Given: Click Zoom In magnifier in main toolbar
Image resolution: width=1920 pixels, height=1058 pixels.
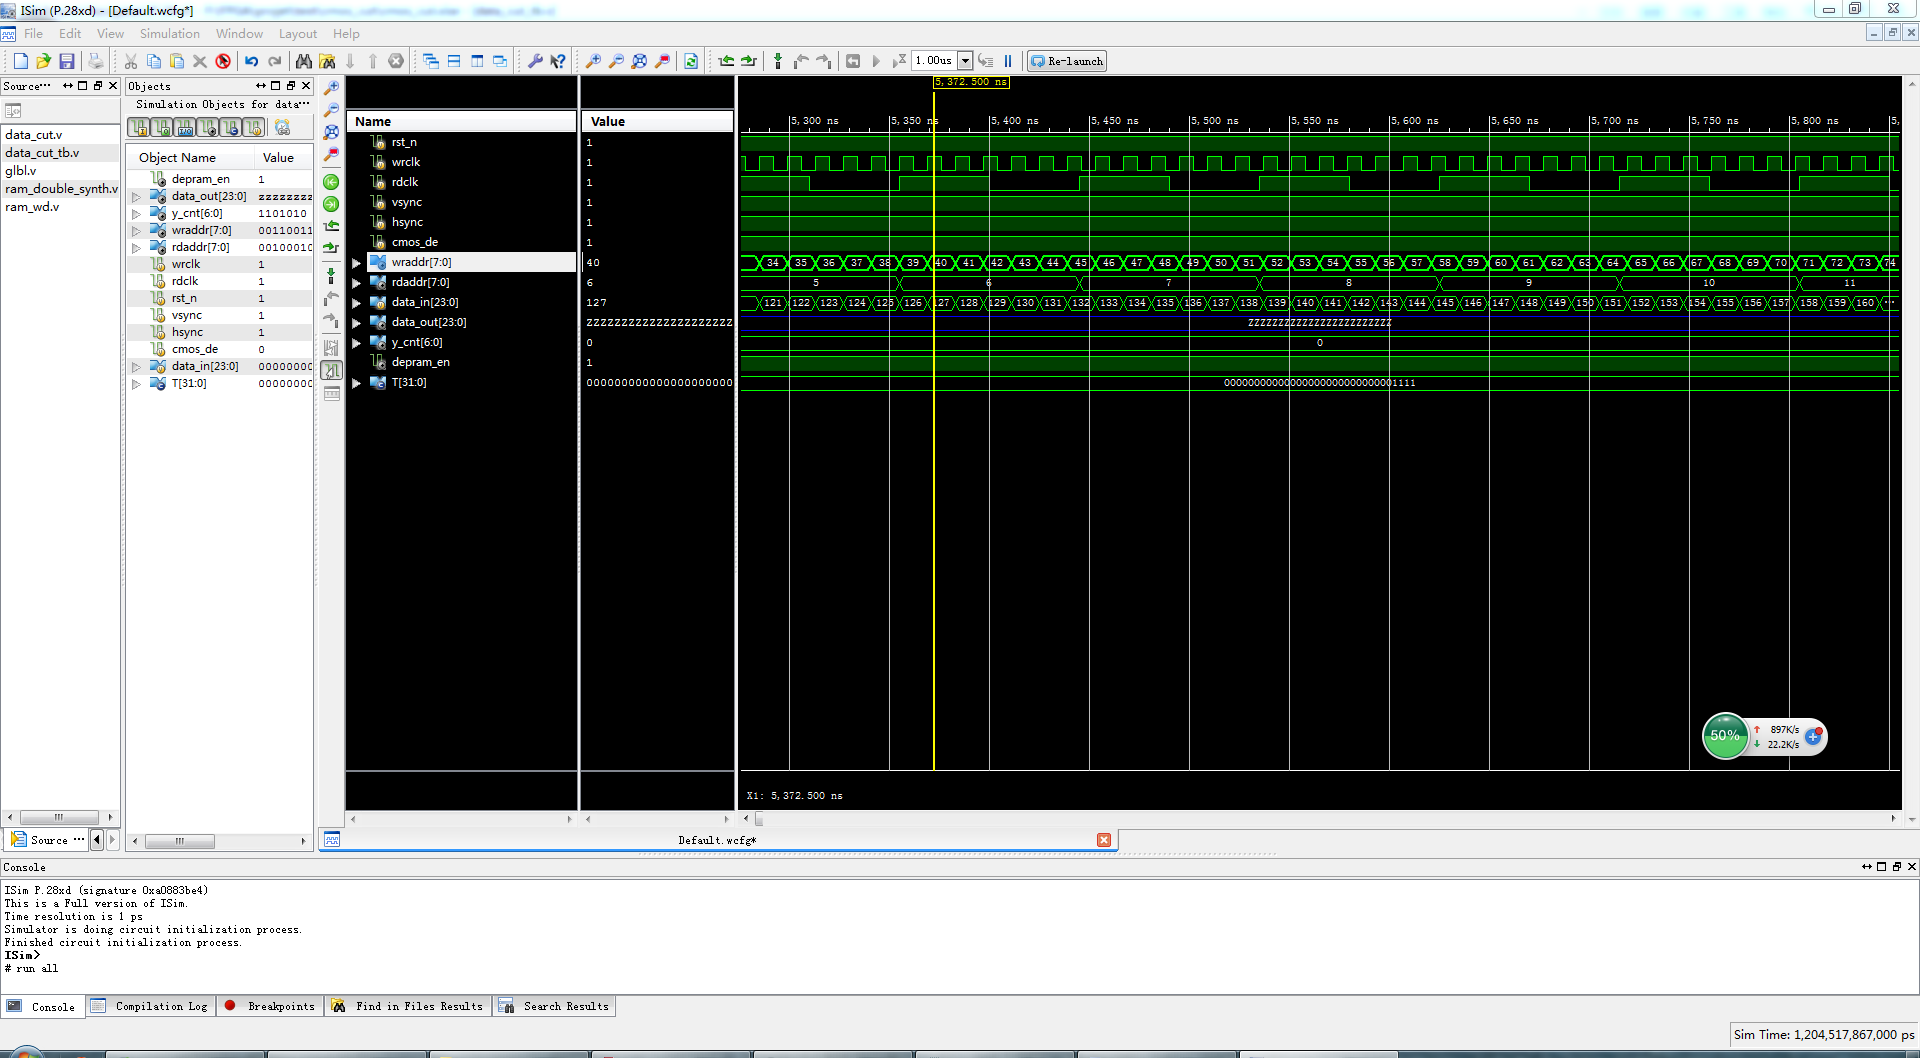Looking at the screenshot, I should click(593, 61).
